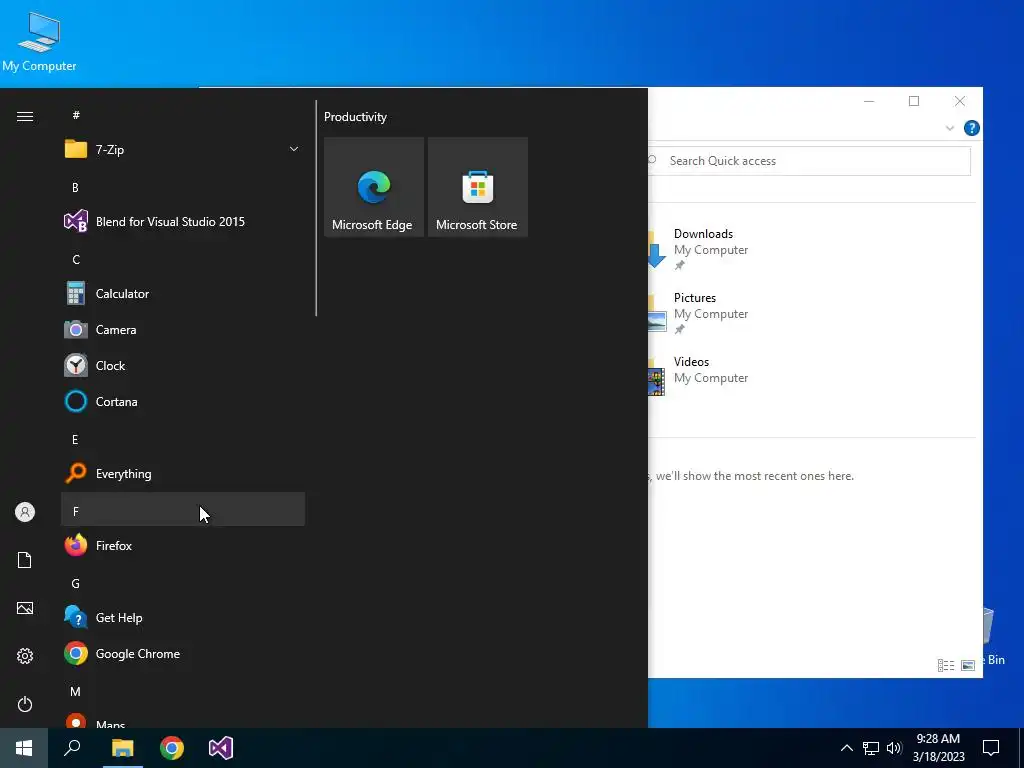
Task: Open the clock and date flyout
Action: pyautogui.click(x=938, y=748)
